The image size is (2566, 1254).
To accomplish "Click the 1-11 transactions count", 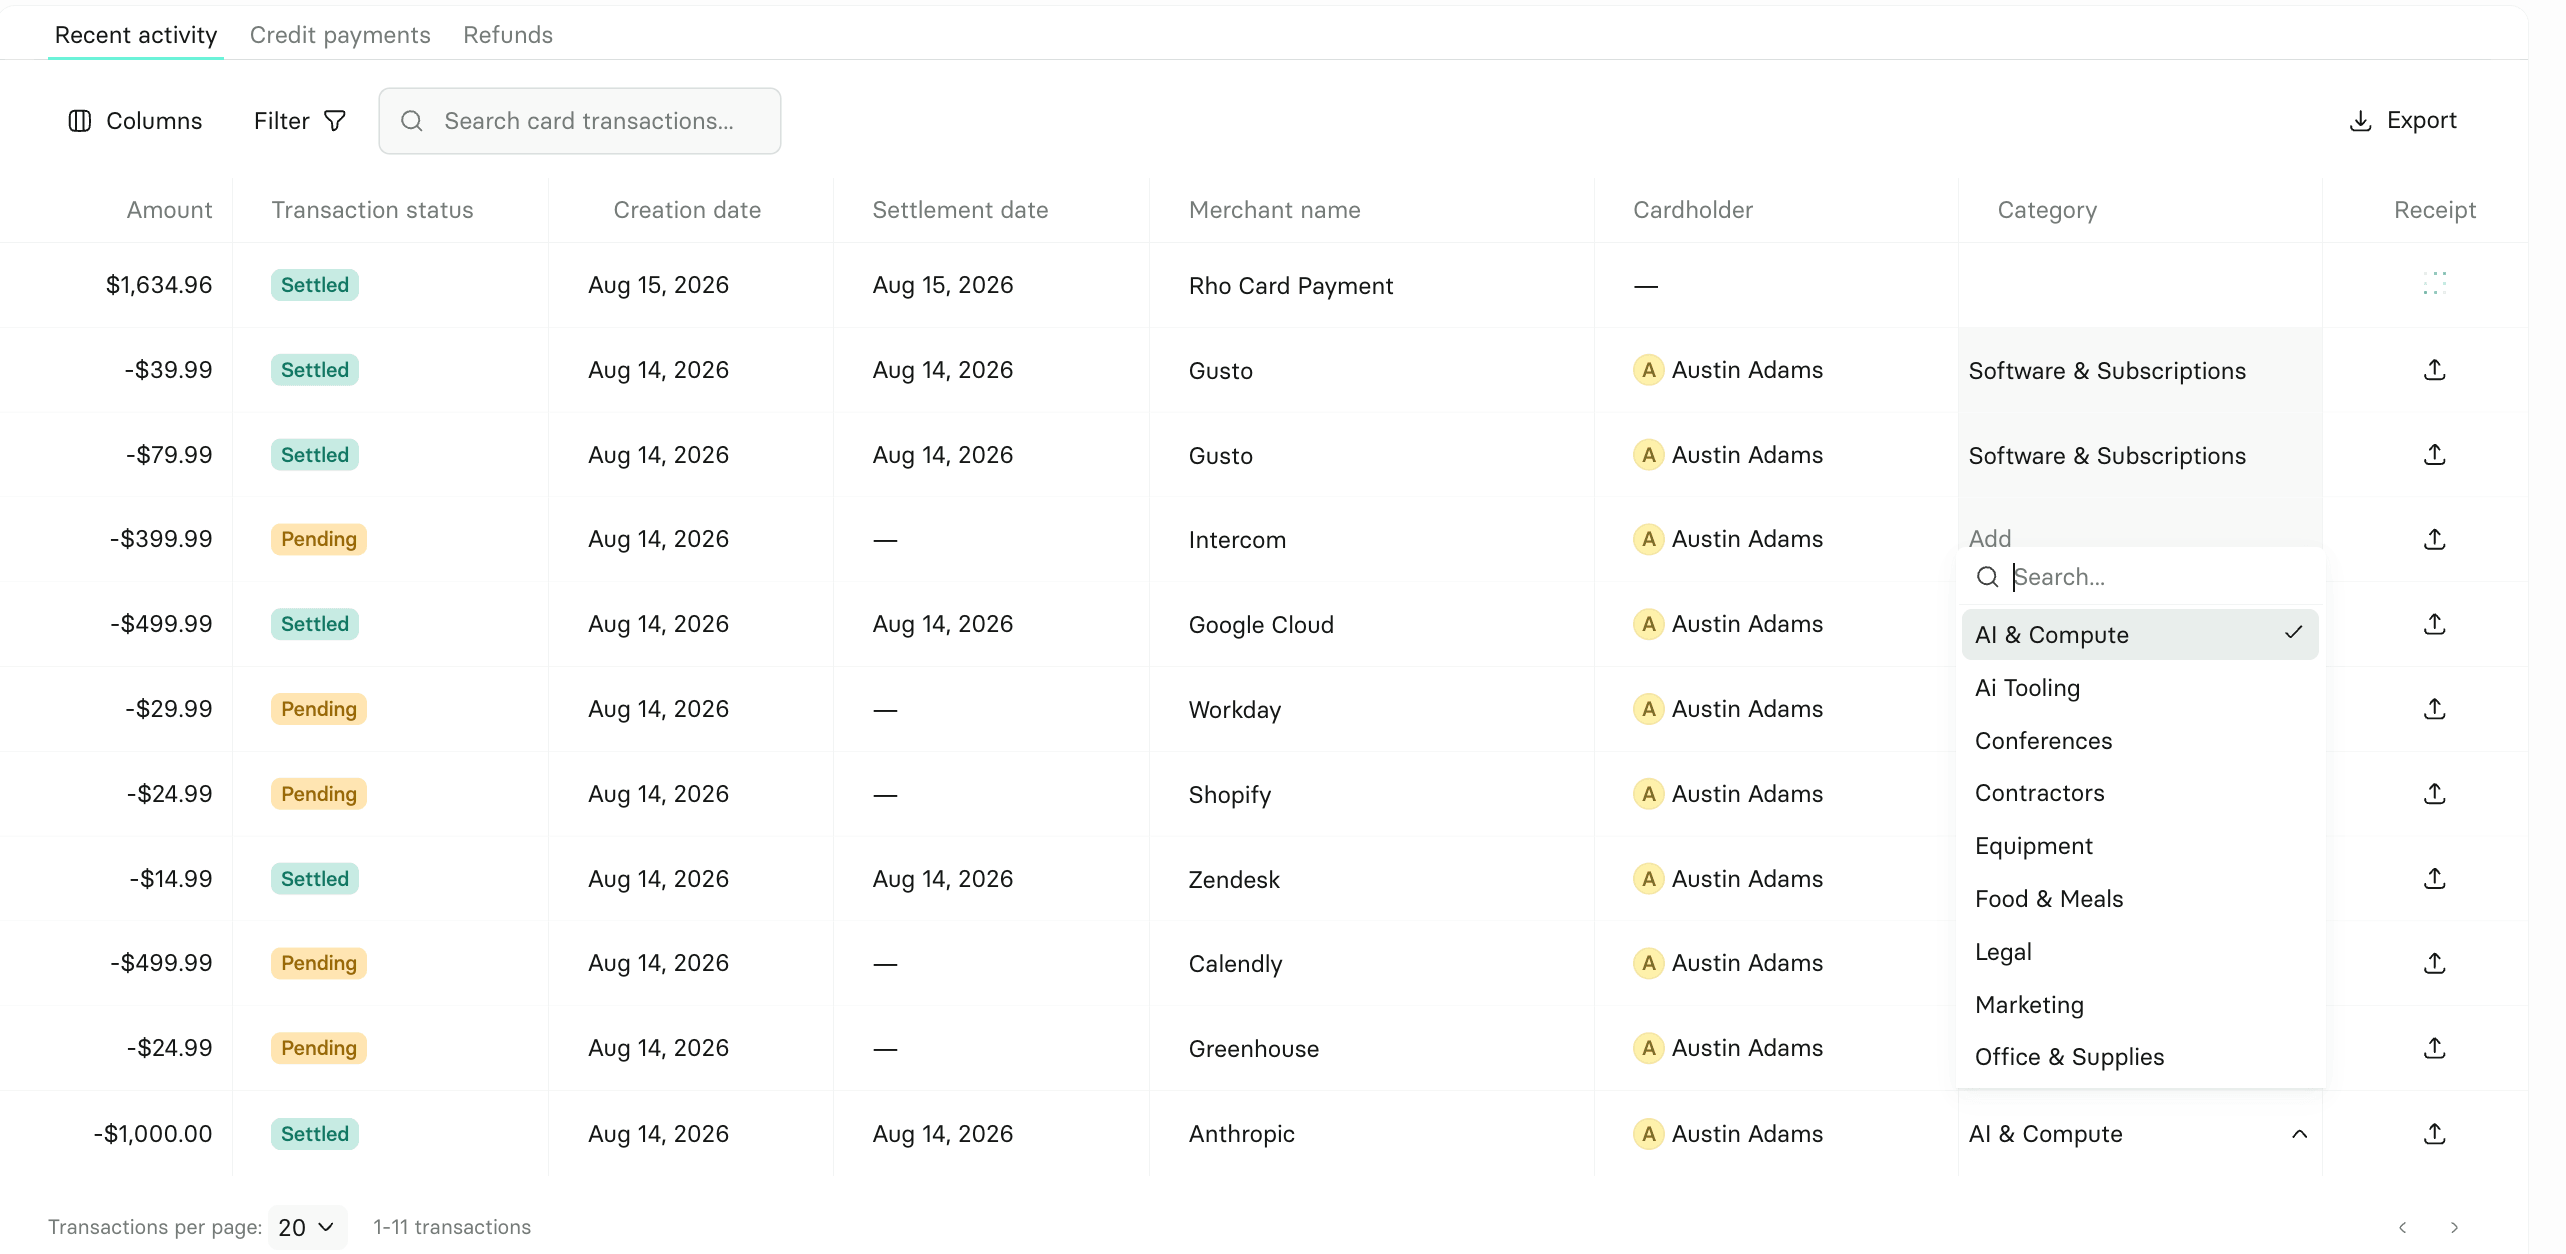I will pyautogui.click(x=452, y=1227).
